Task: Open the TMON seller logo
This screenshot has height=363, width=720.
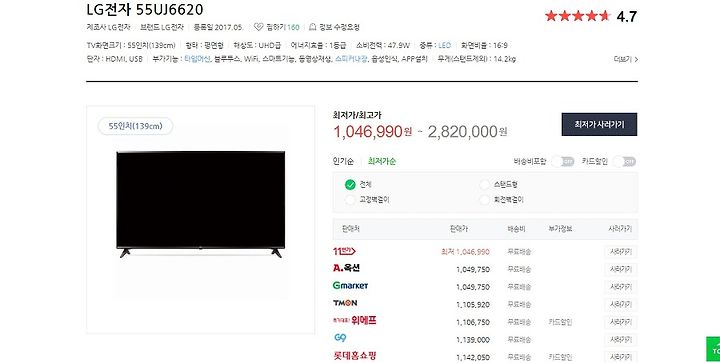Action: tap(345, 303)
